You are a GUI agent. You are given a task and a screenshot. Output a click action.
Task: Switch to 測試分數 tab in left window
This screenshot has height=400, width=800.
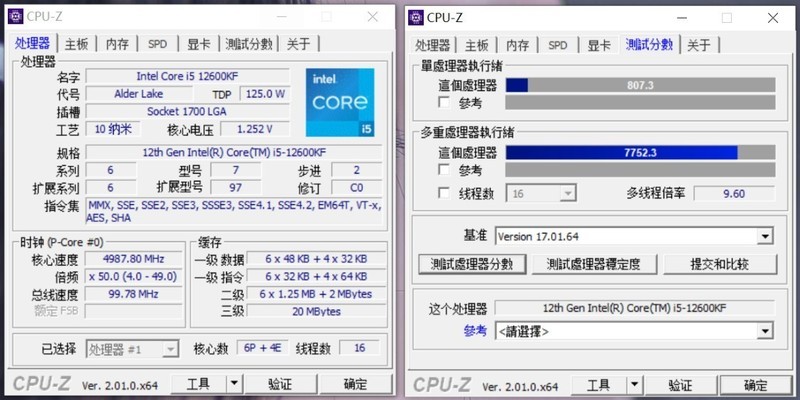pyautogui.click(x=249, y=44)
